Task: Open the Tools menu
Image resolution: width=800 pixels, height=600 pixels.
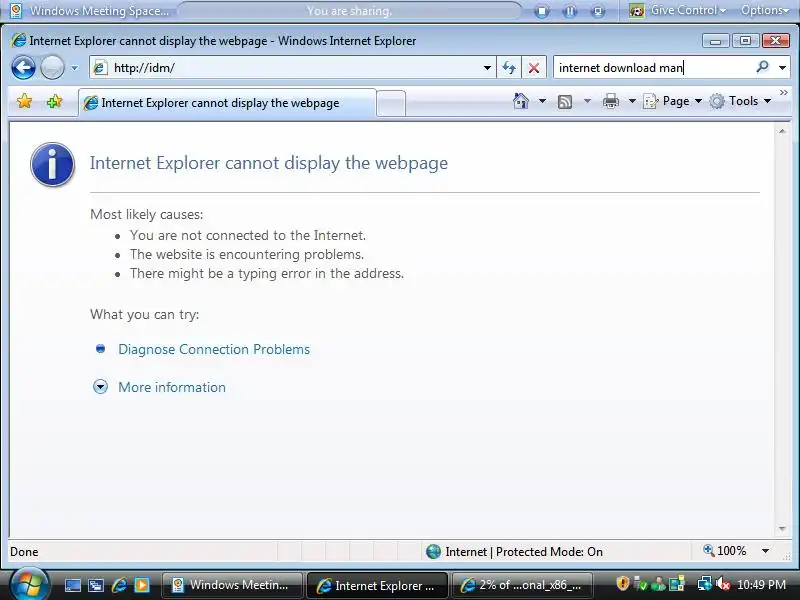Action: tap(740, 101)
